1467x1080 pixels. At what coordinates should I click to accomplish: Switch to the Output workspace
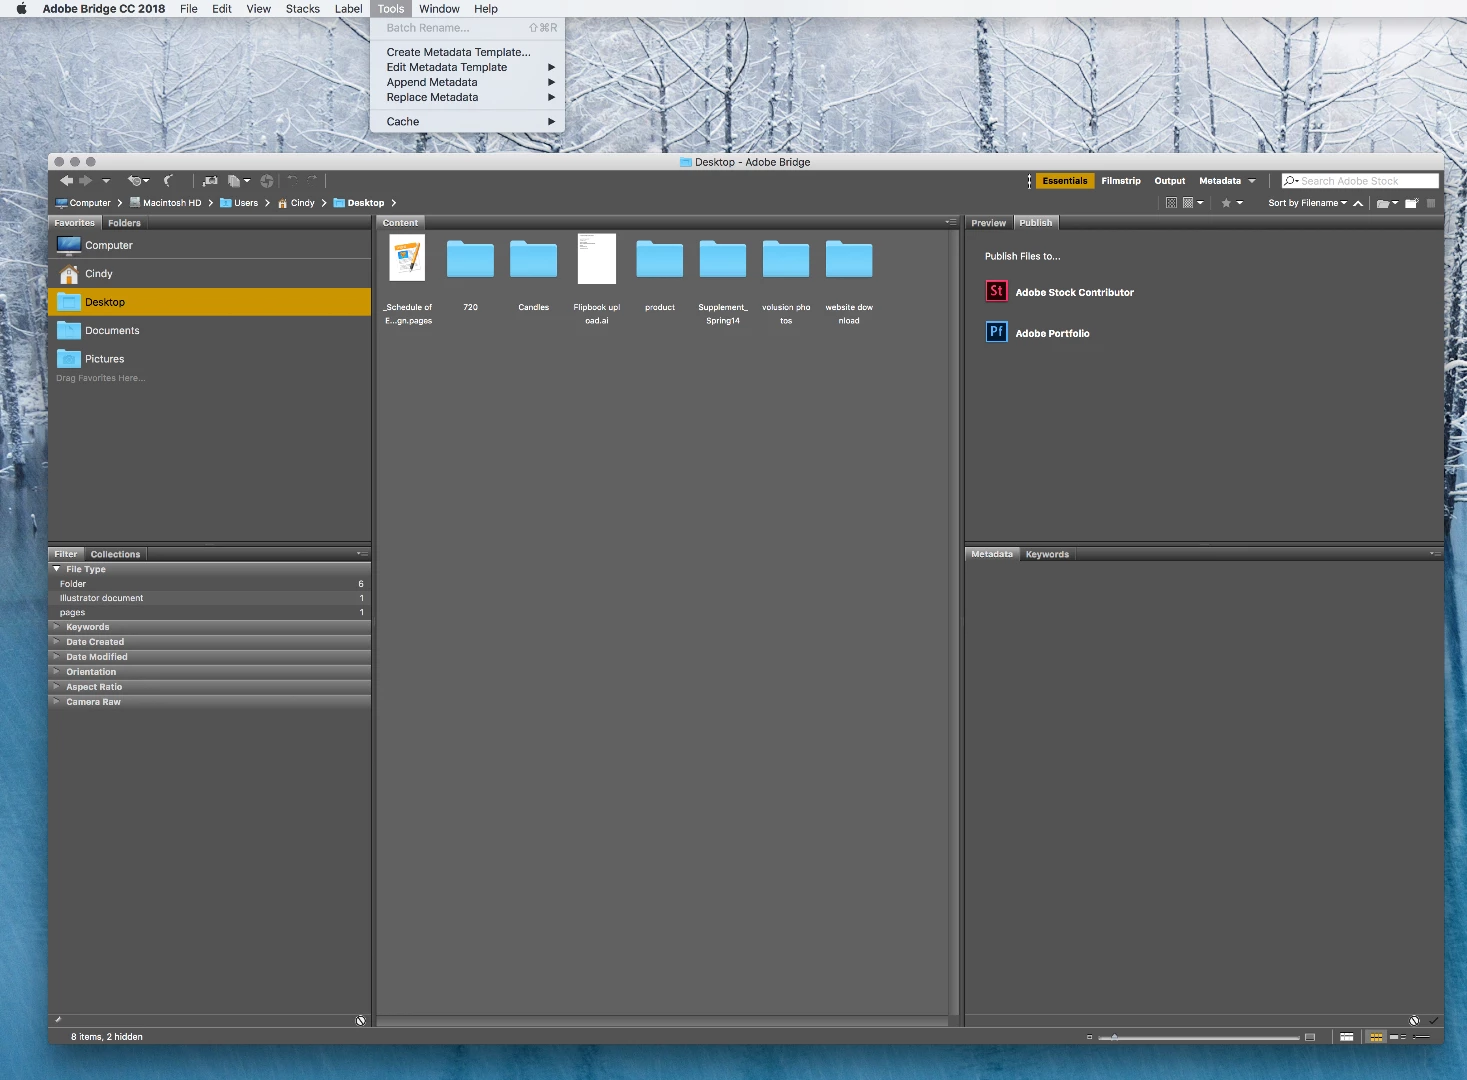pos(1169,181)
